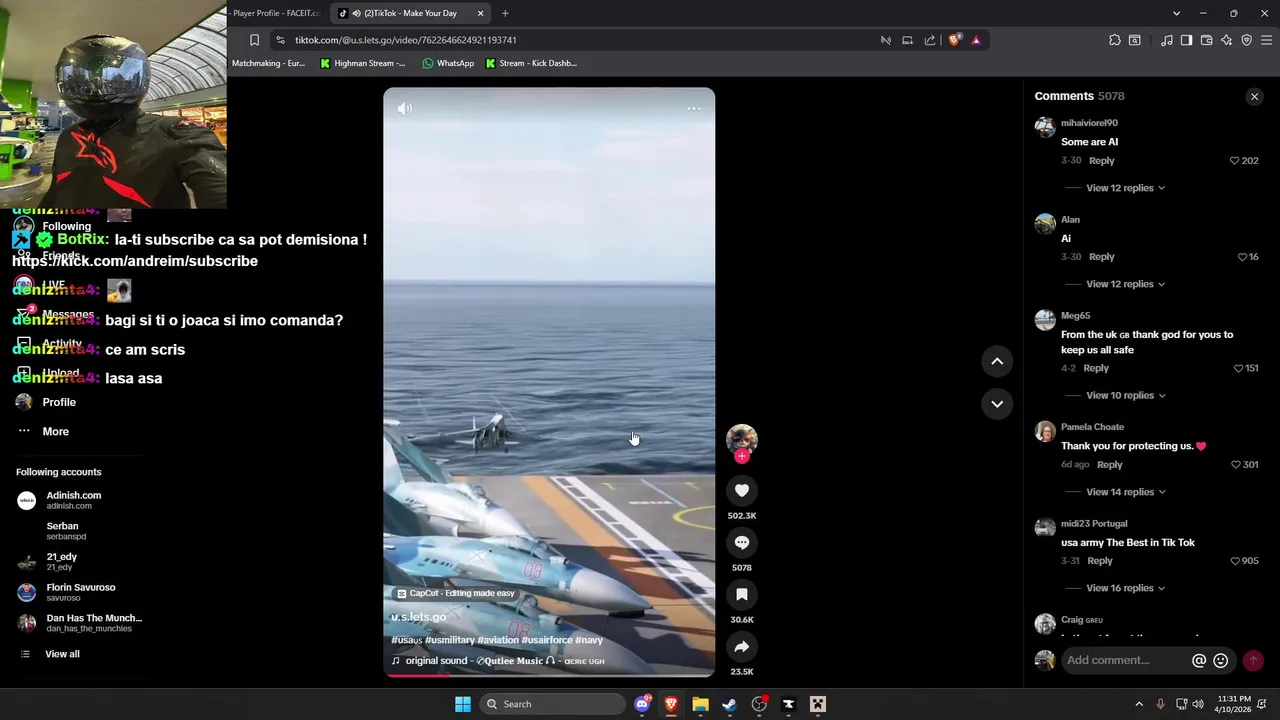
Task: Open the emoji picker in comment box
Action: 1220,661
